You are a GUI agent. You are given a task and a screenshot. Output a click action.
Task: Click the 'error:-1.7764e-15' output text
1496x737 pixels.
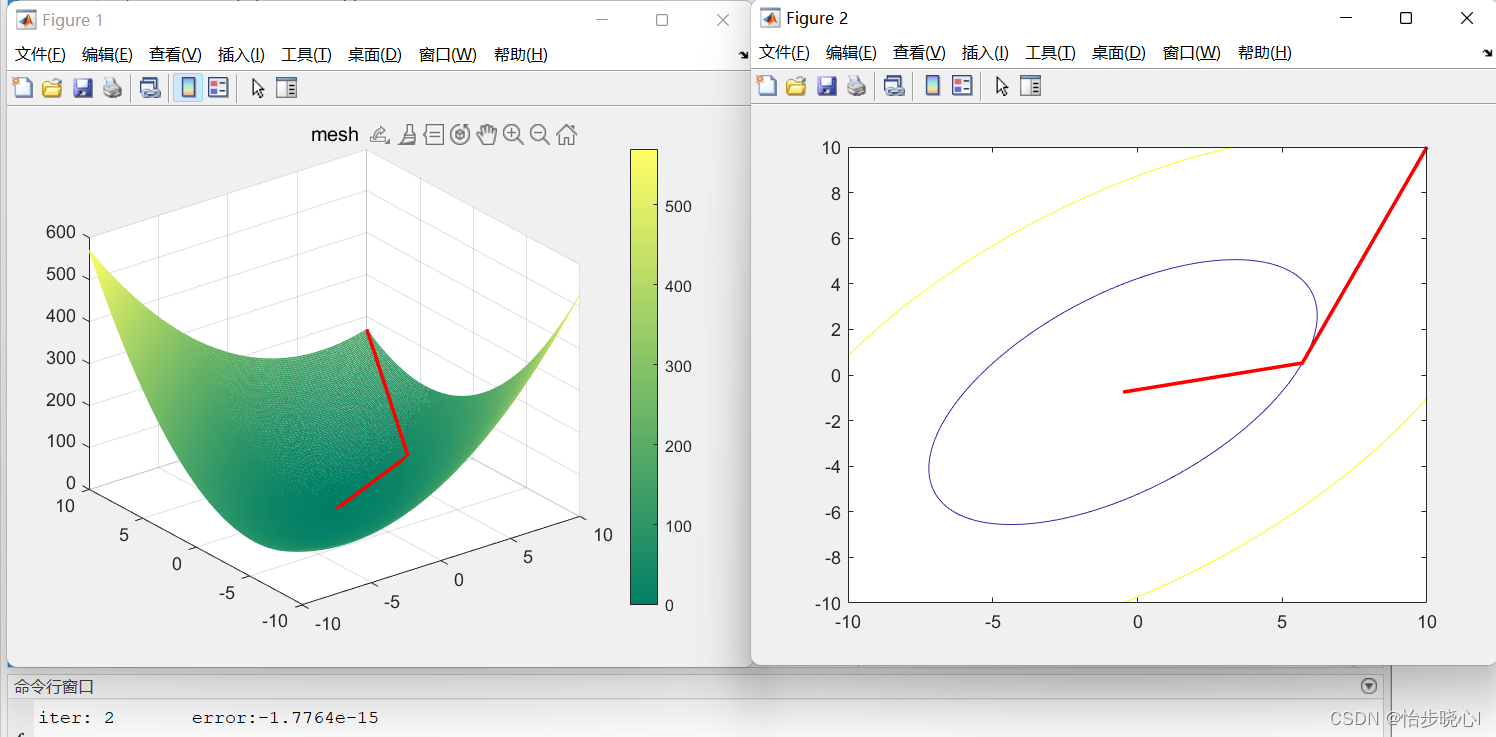(x=285, y=718)
